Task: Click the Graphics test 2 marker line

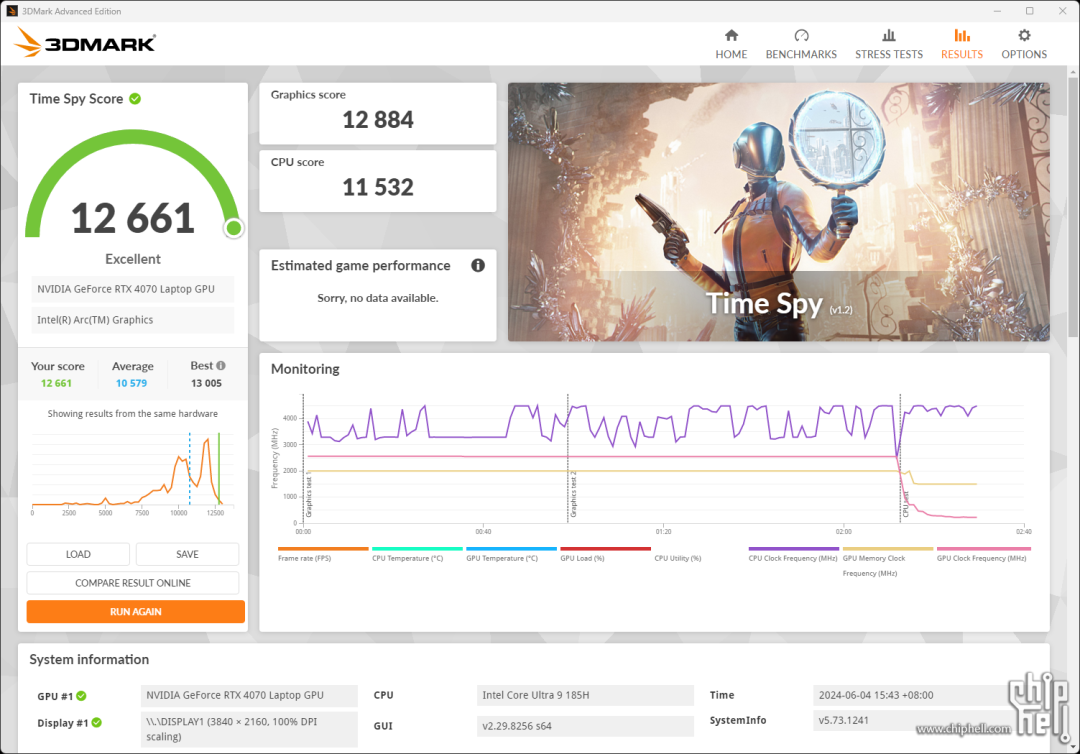Action: click(x=568, y=458)
